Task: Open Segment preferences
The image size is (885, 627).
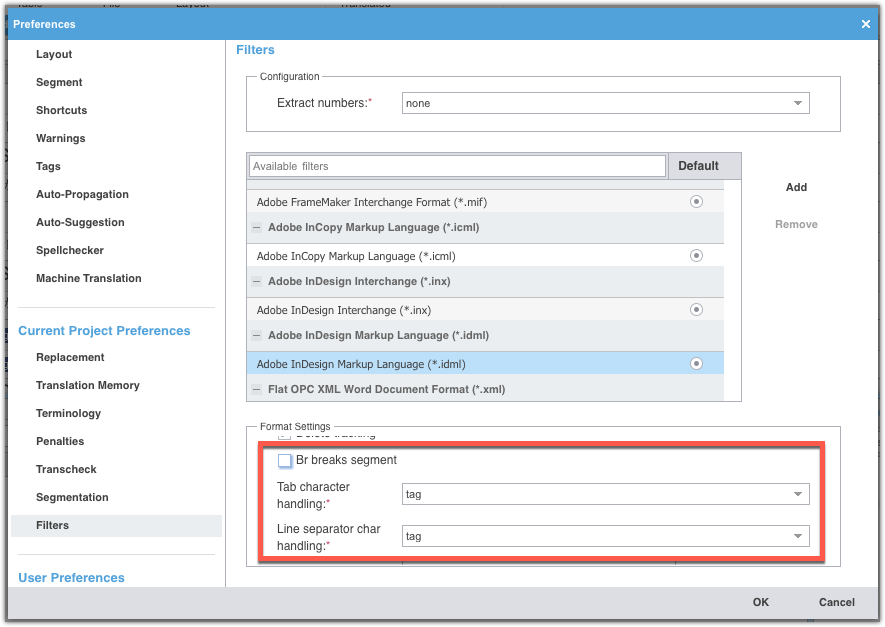Action: point(59,82)
